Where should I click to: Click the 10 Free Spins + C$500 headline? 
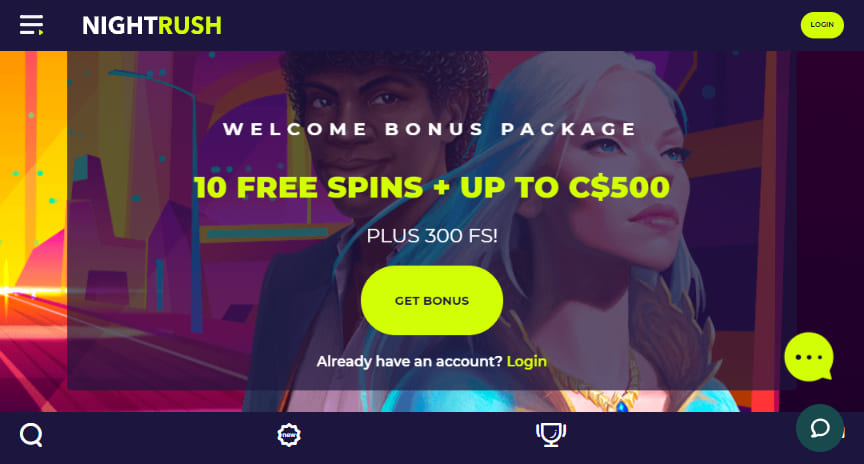(x=432, y=187)
